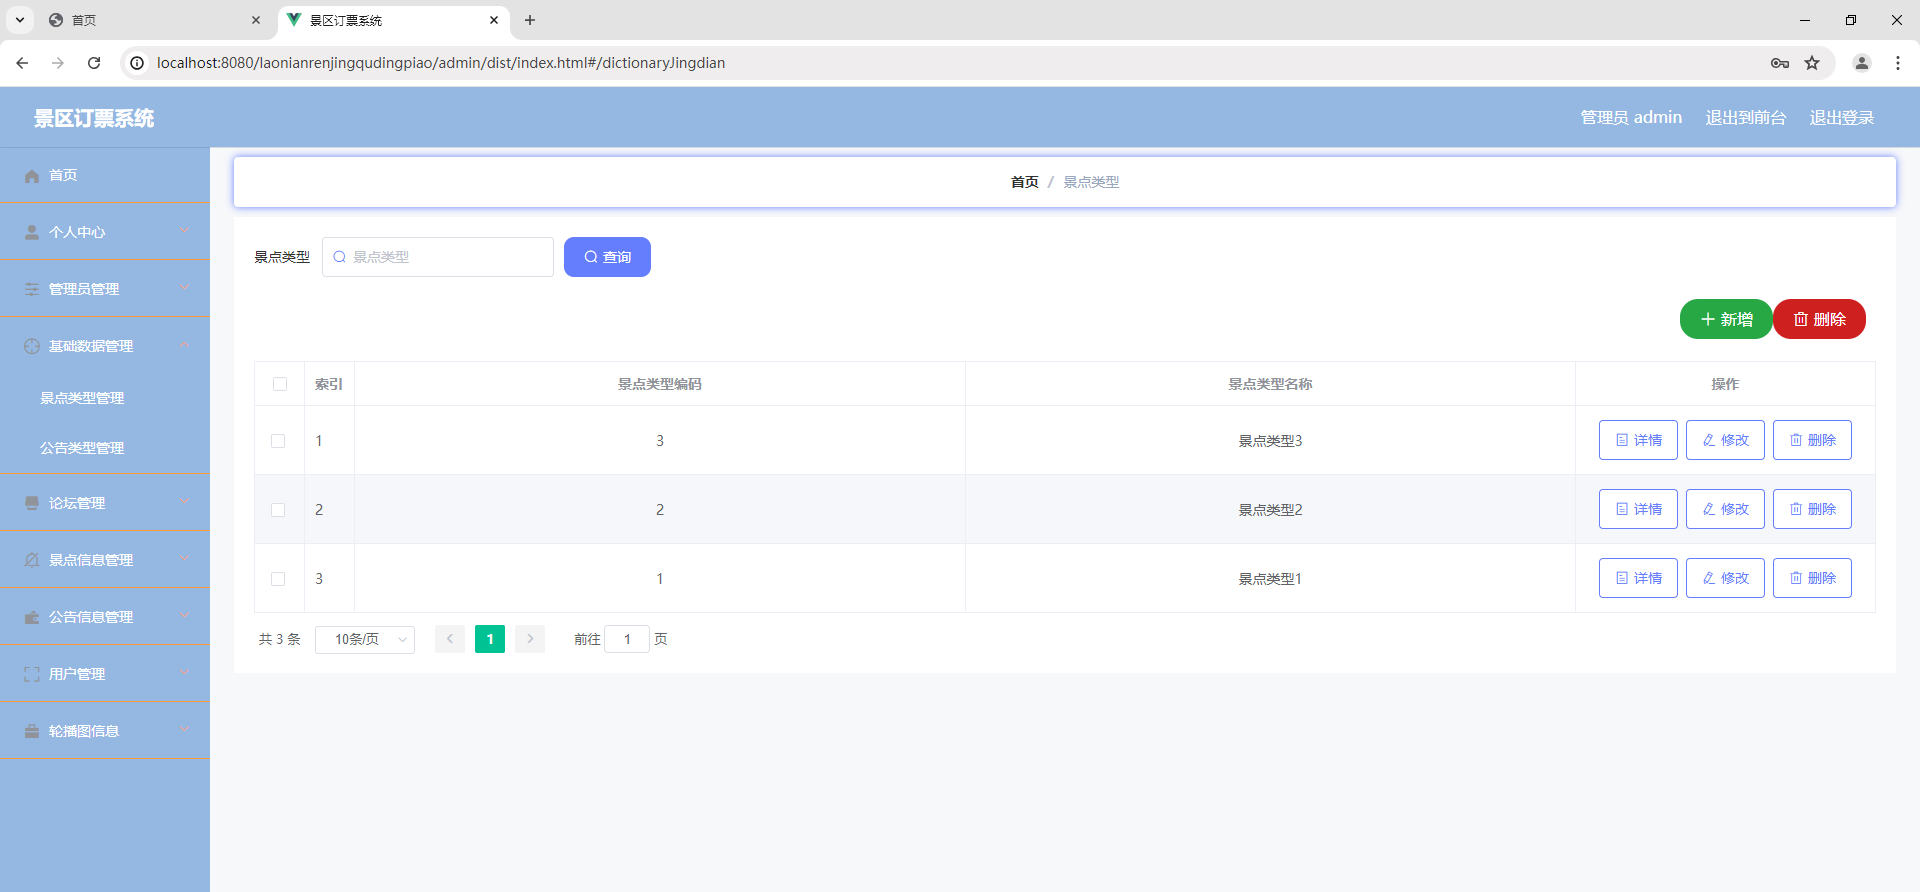The height and width of the screenshot is (892, 1920).
Task: Select page 1 in pagination
Action: 490,639
